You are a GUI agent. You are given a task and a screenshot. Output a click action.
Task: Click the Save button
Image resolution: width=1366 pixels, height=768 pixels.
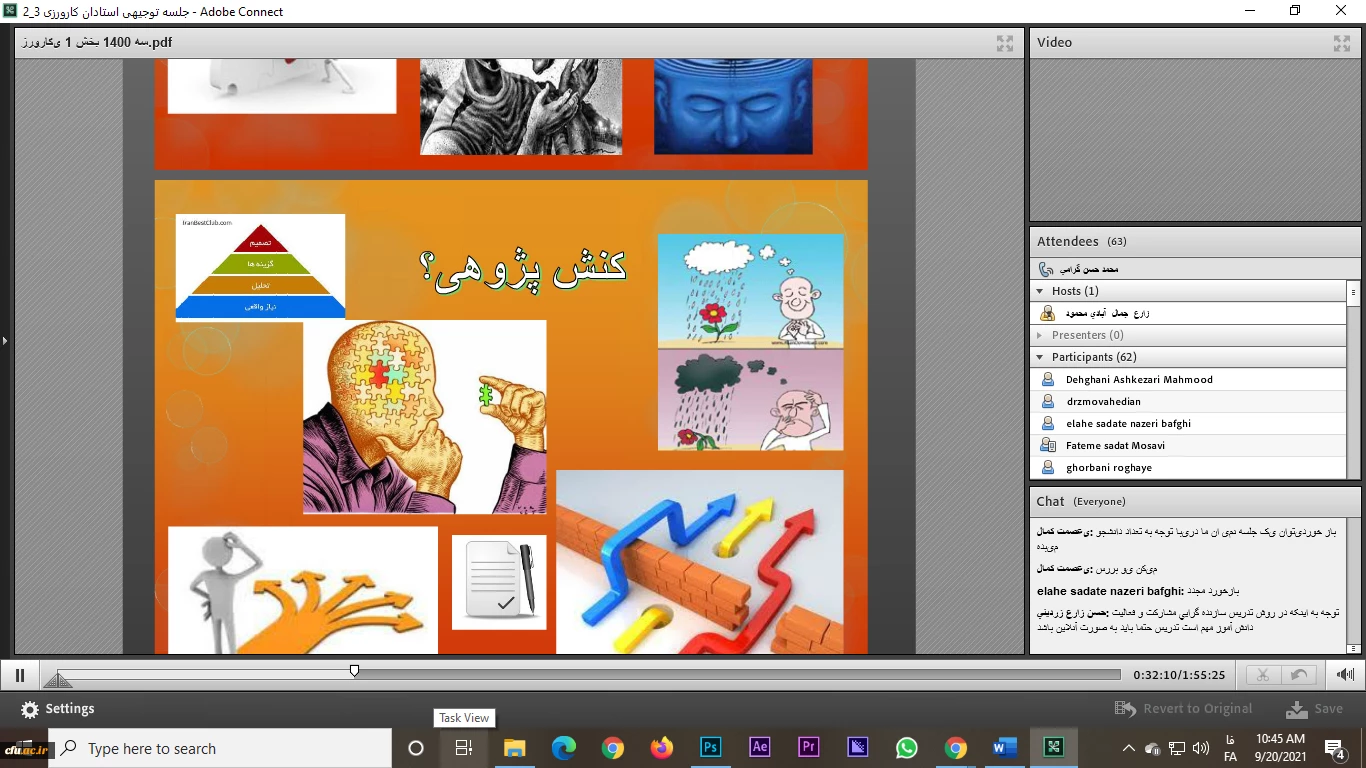(x=1315, y=709)
